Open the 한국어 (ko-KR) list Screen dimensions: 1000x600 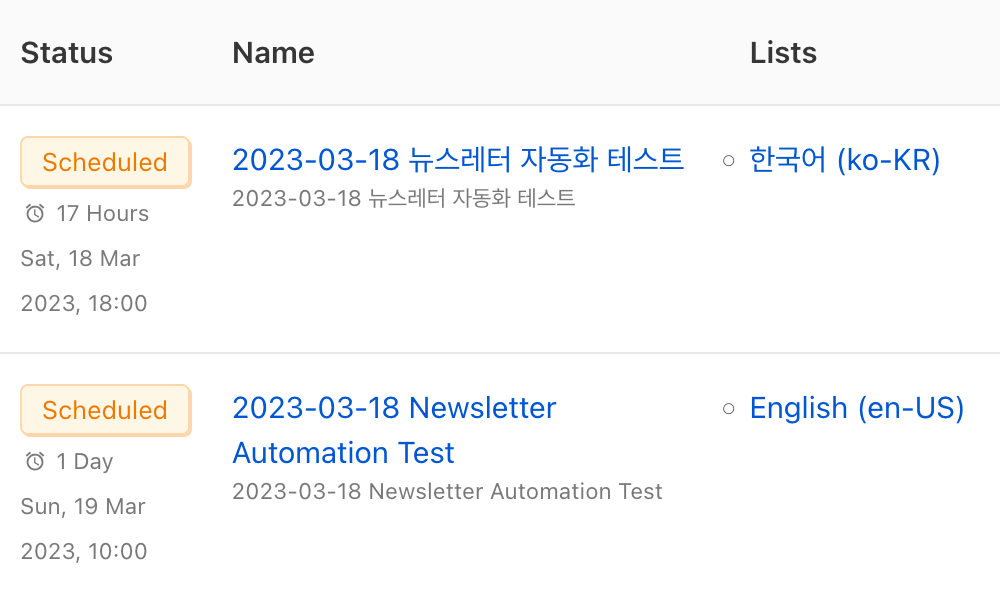click(845, 160)
